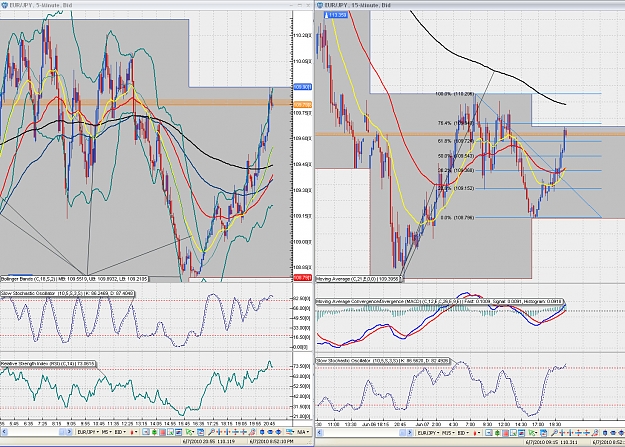Click the chart properties icon in the 15-minute toolbar
This screenshot has width=625, height=447.
(x=521, y=432)
